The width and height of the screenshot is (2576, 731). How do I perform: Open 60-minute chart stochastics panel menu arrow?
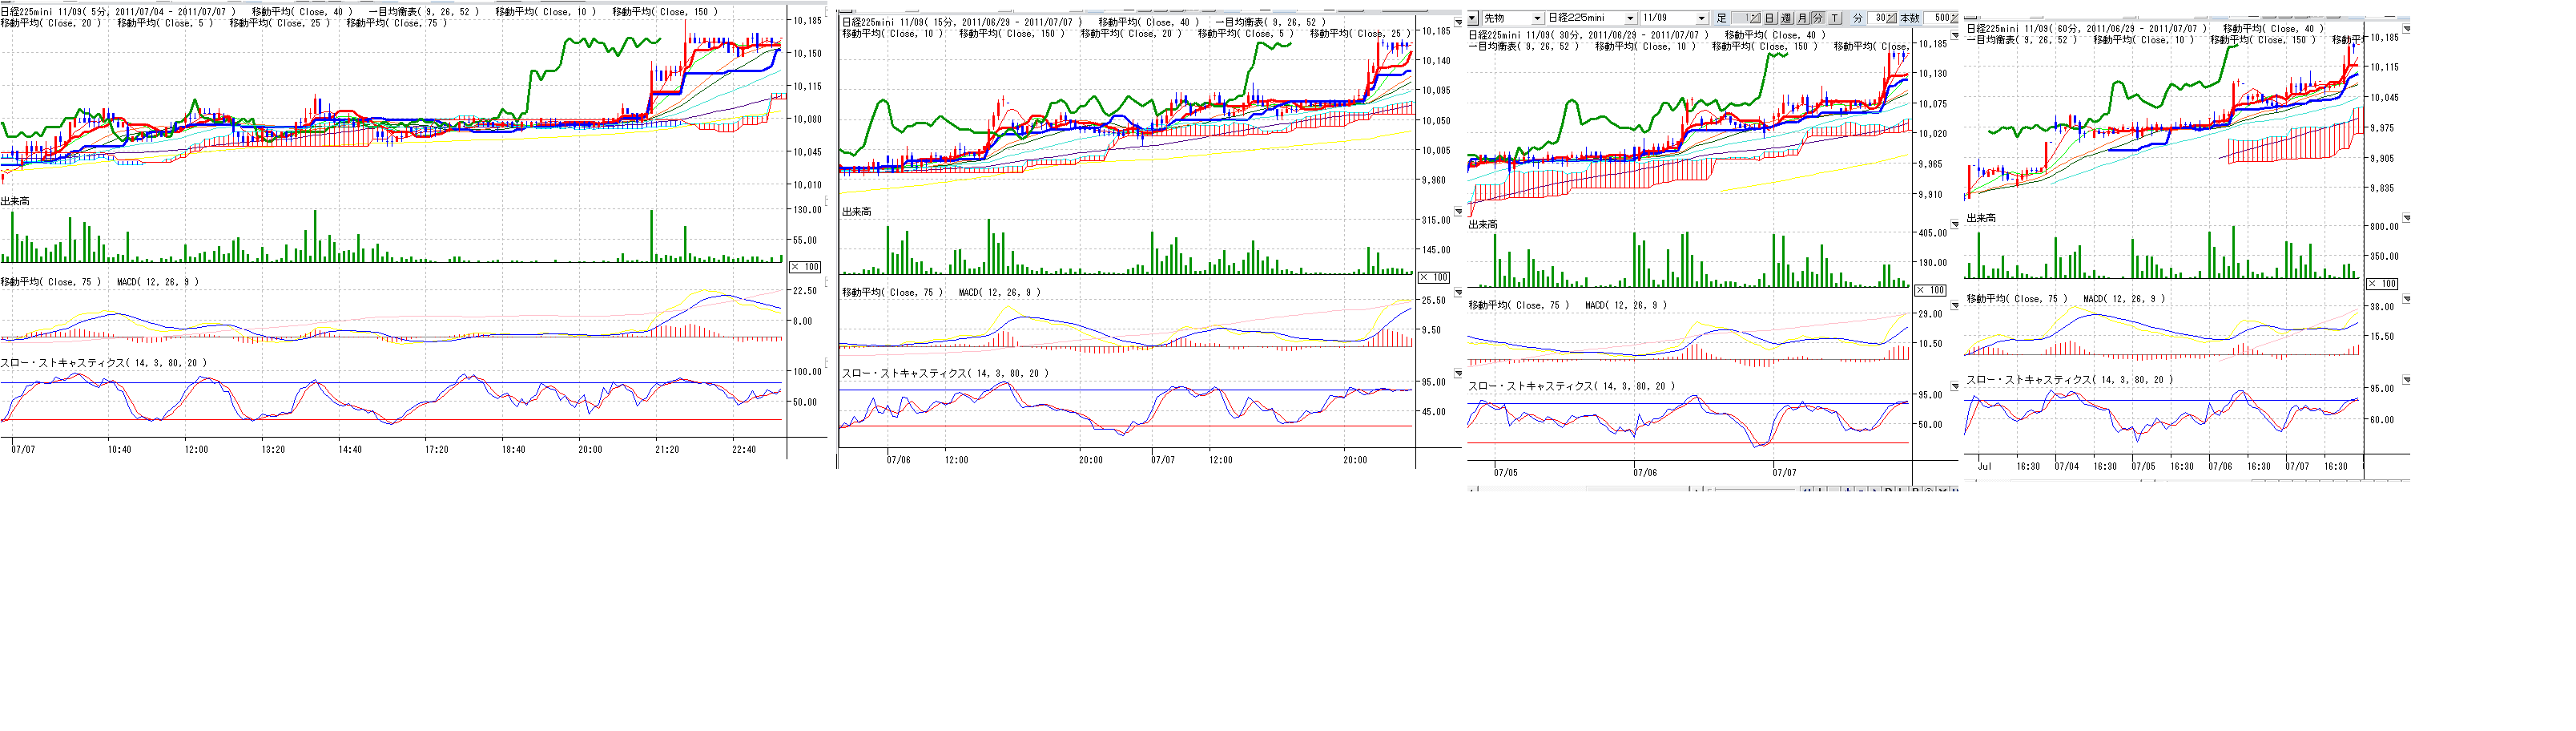[x=2406, y=380]
